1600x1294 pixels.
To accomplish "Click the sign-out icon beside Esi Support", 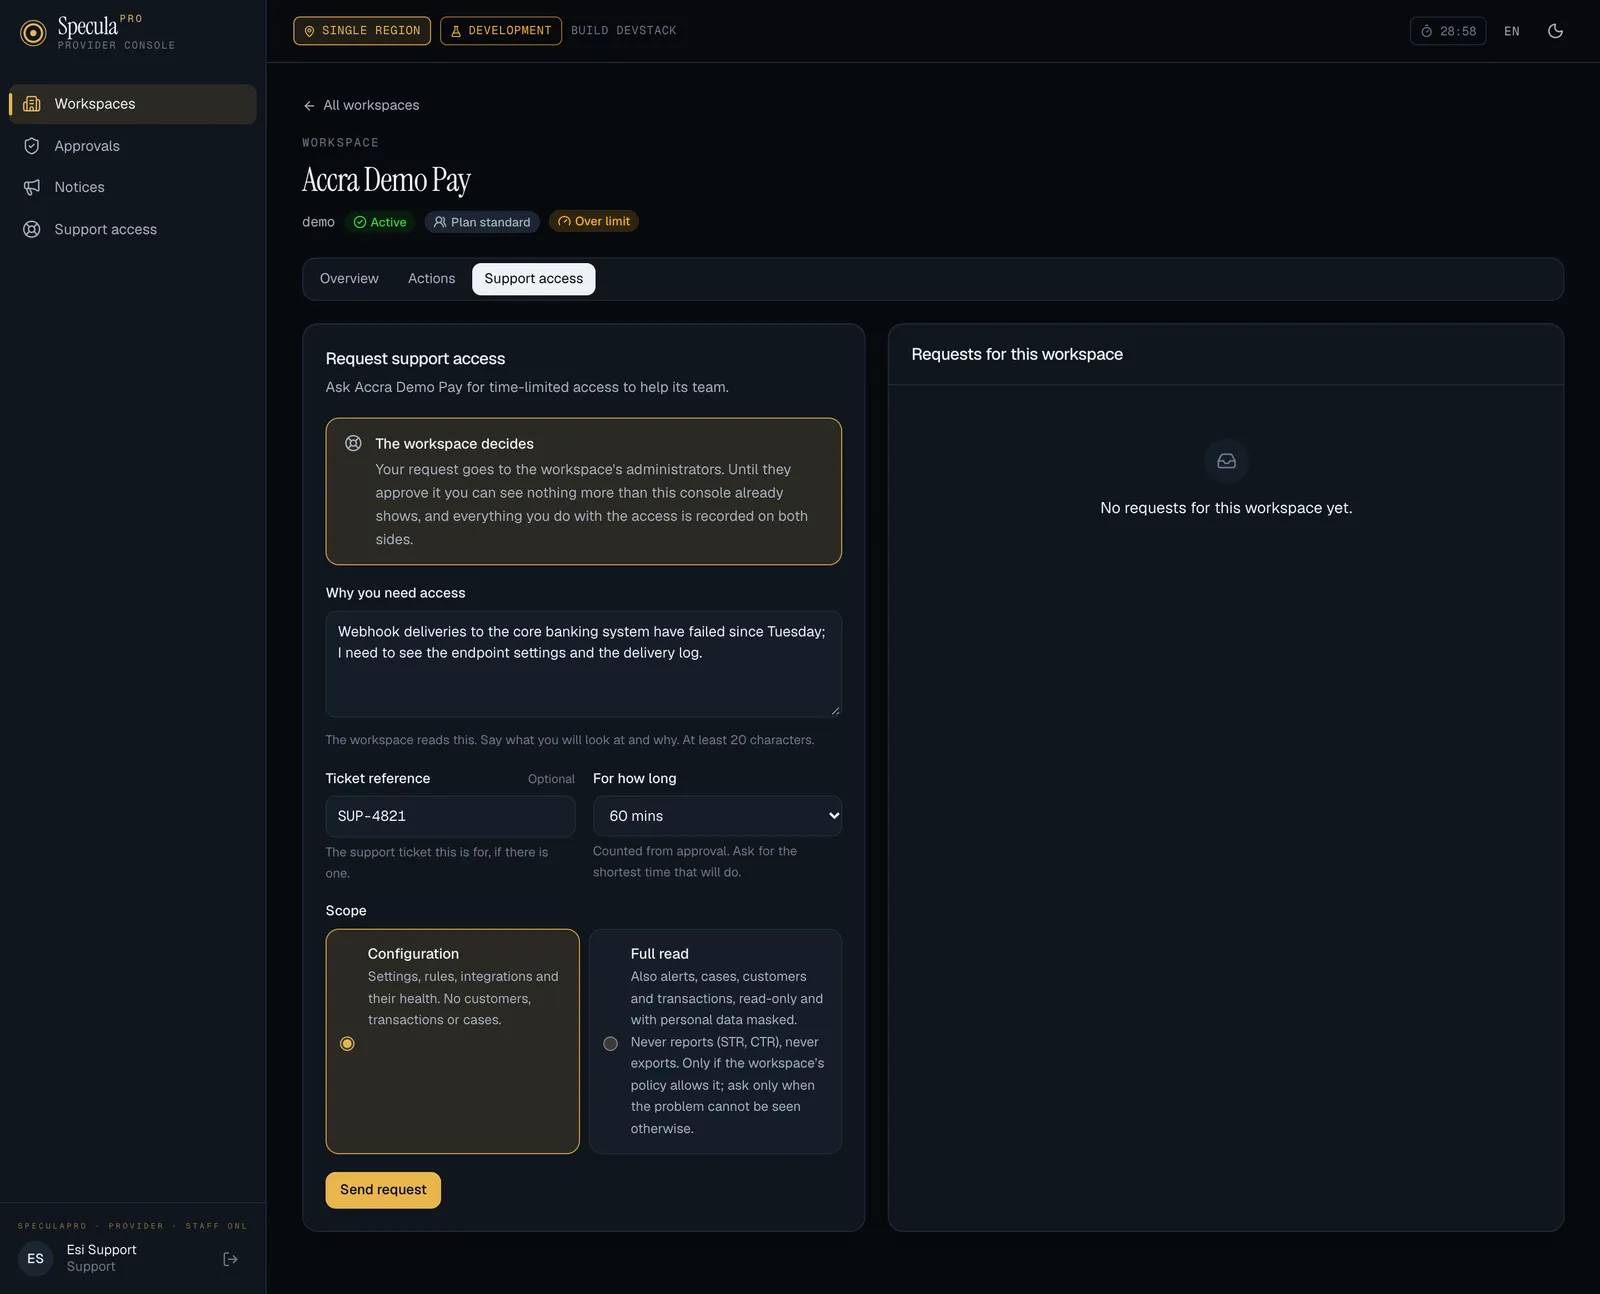I will [x=230, y=1259].
